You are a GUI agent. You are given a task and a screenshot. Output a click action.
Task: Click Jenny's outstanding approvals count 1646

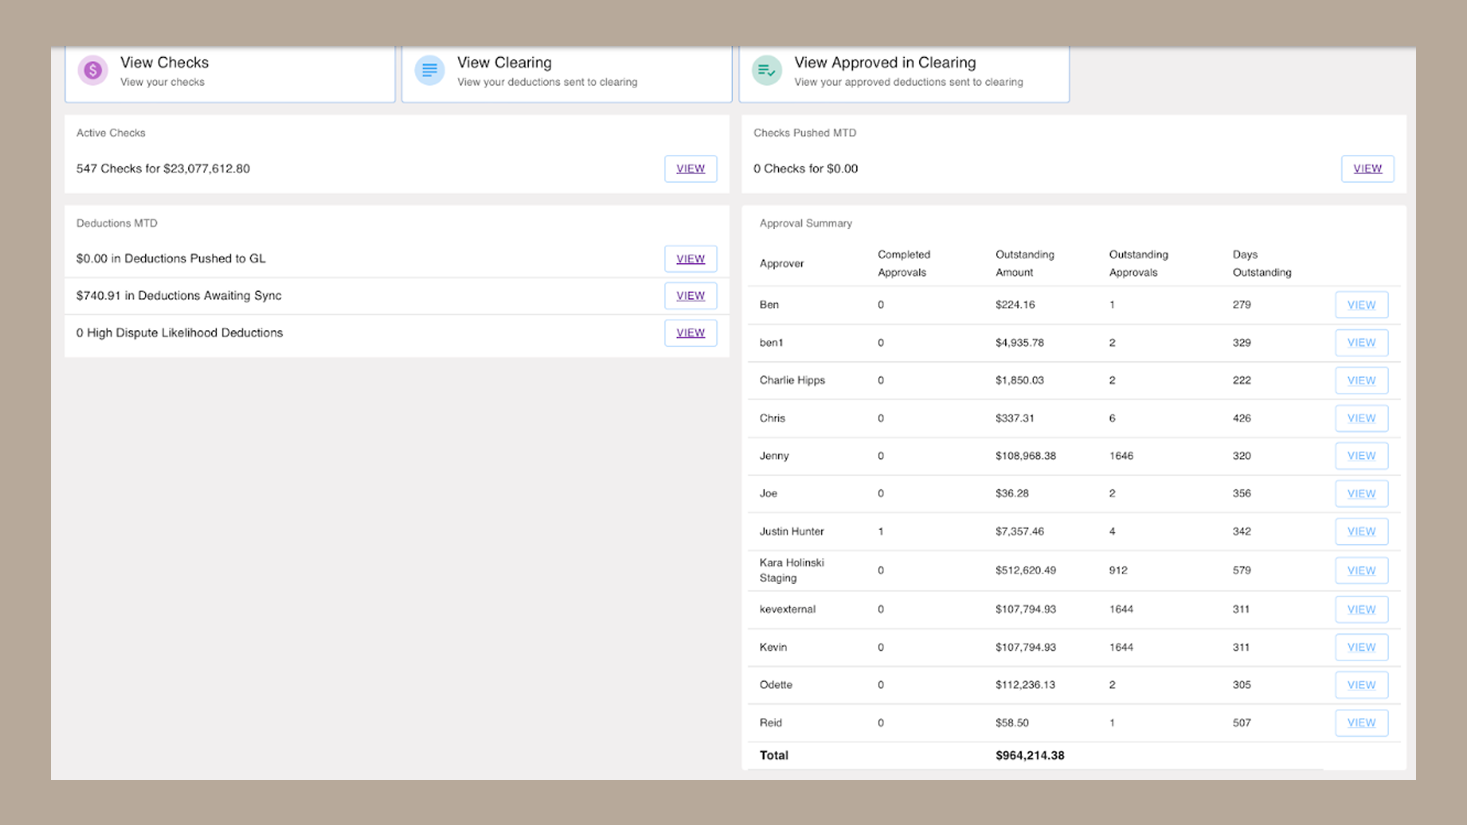point(1121,456)
